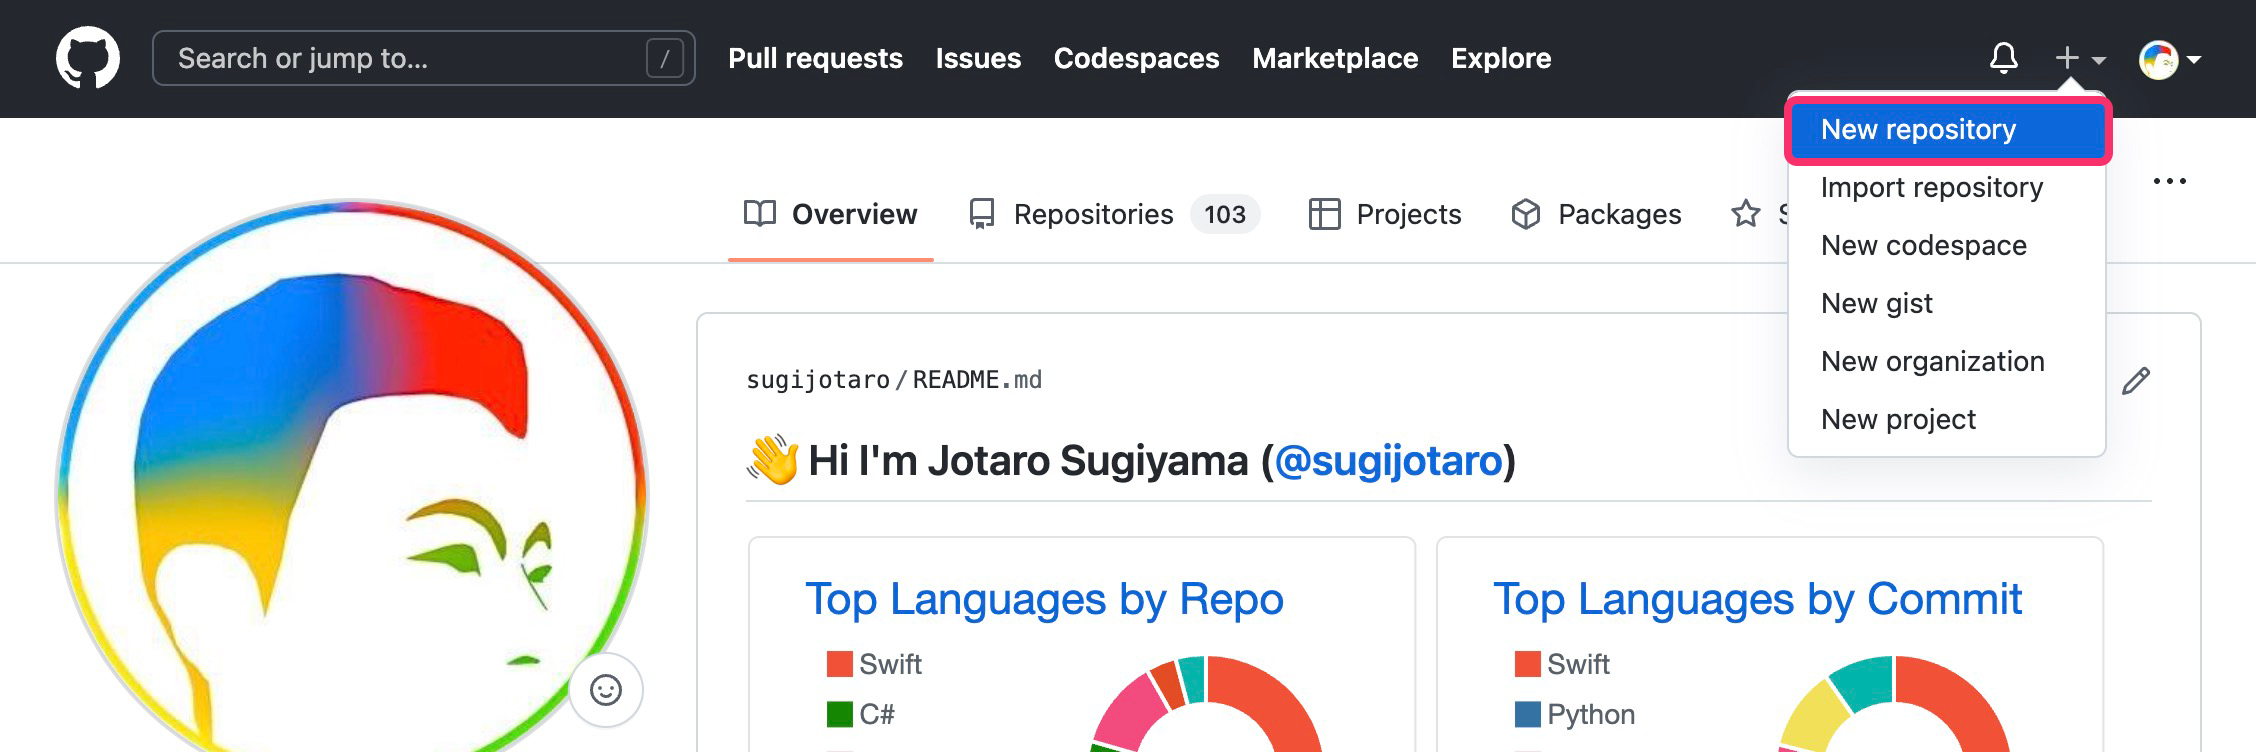The height and width of the screenshot is (752, 2256).
Task: Expand the plus create-new dropdown
Action: [2079, 59]
